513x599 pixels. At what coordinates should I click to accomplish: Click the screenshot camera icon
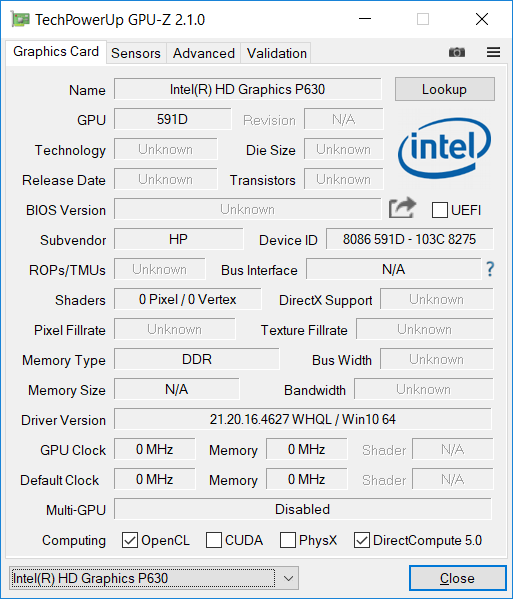(x=457, y=52)
